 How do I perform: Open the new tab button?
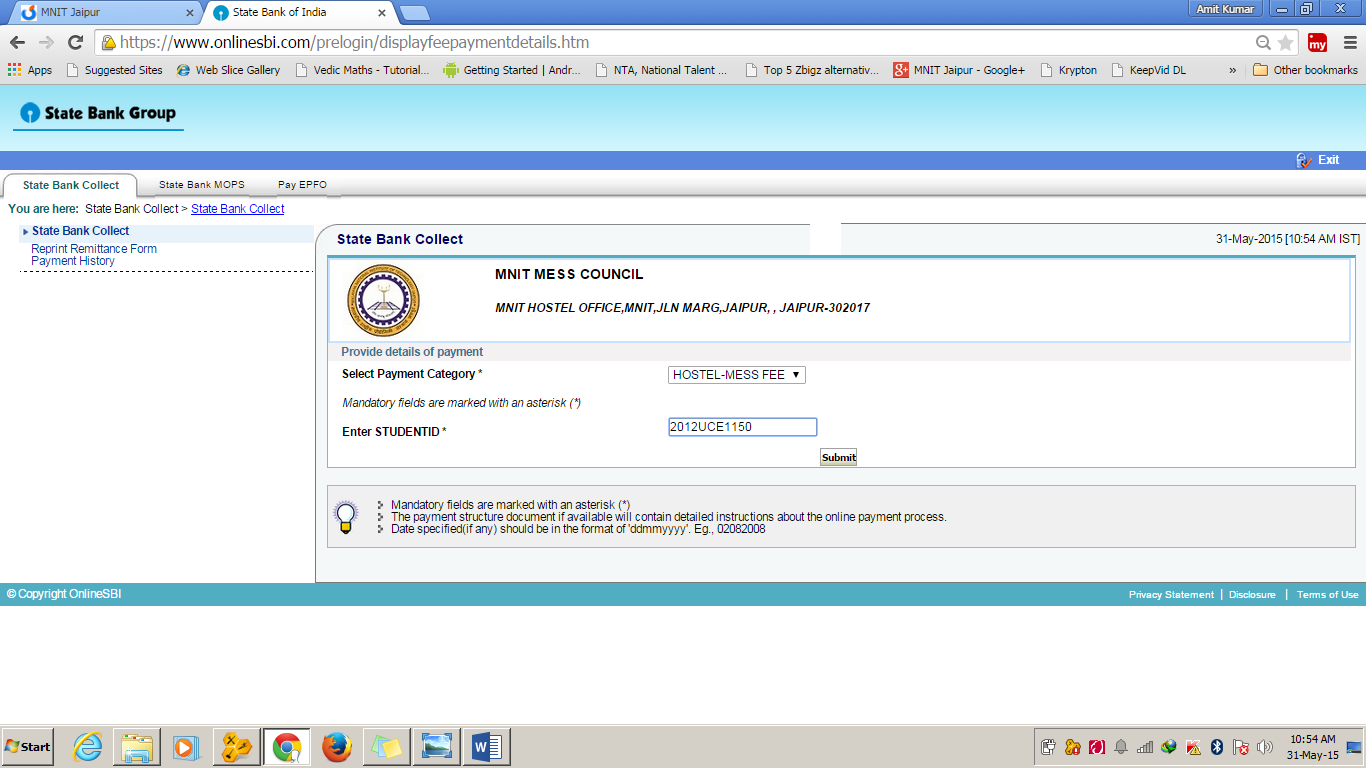(x=414, y=13)
